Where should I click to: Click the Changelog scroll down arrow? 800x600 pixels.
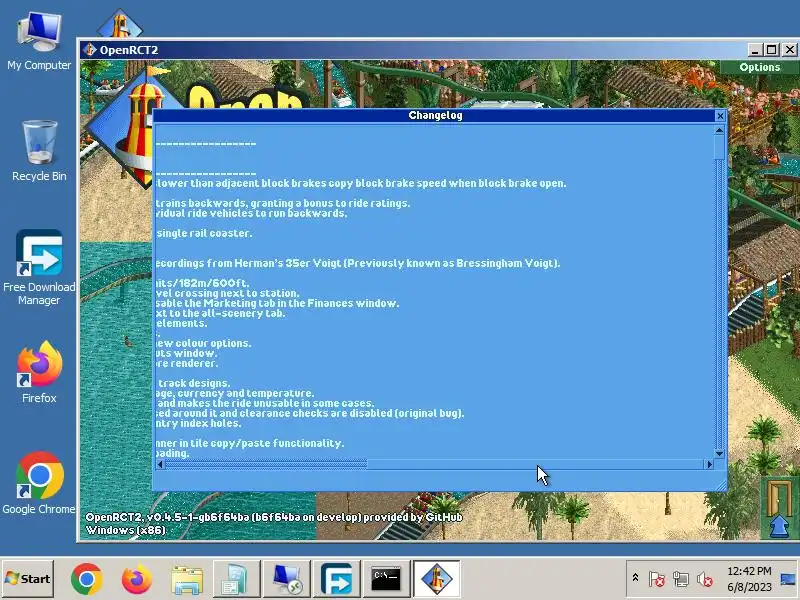[x=719, y=454]
